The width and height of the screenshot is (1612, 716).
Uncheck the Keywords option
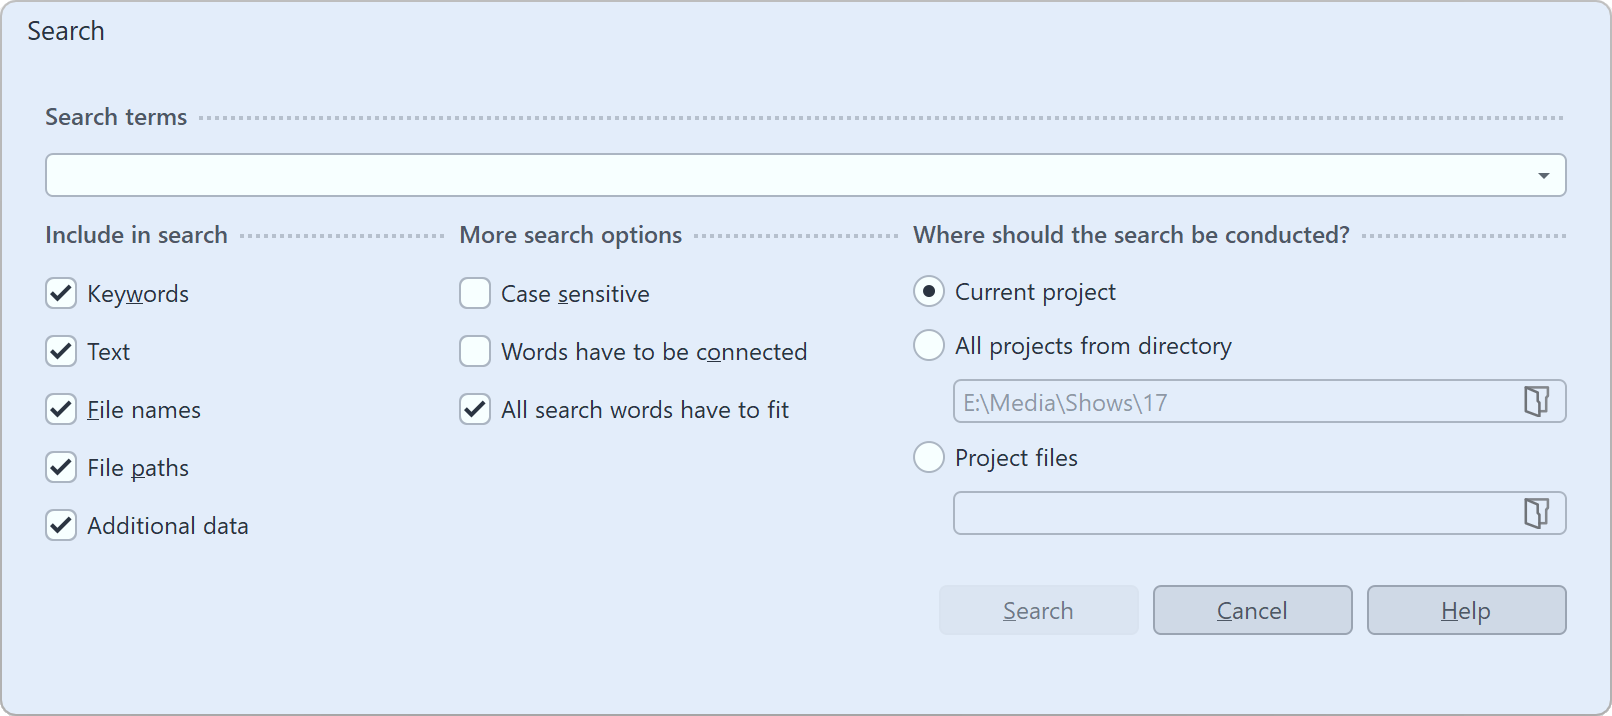[x=60, y=293]
